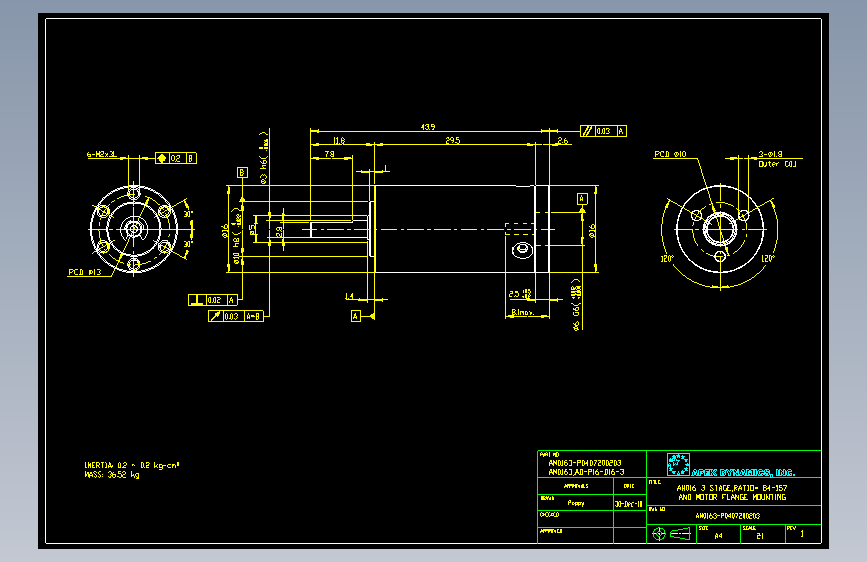Select the center bore of the right flange view
The width and height of the screenshot is (867, 562).
(719, 229)
